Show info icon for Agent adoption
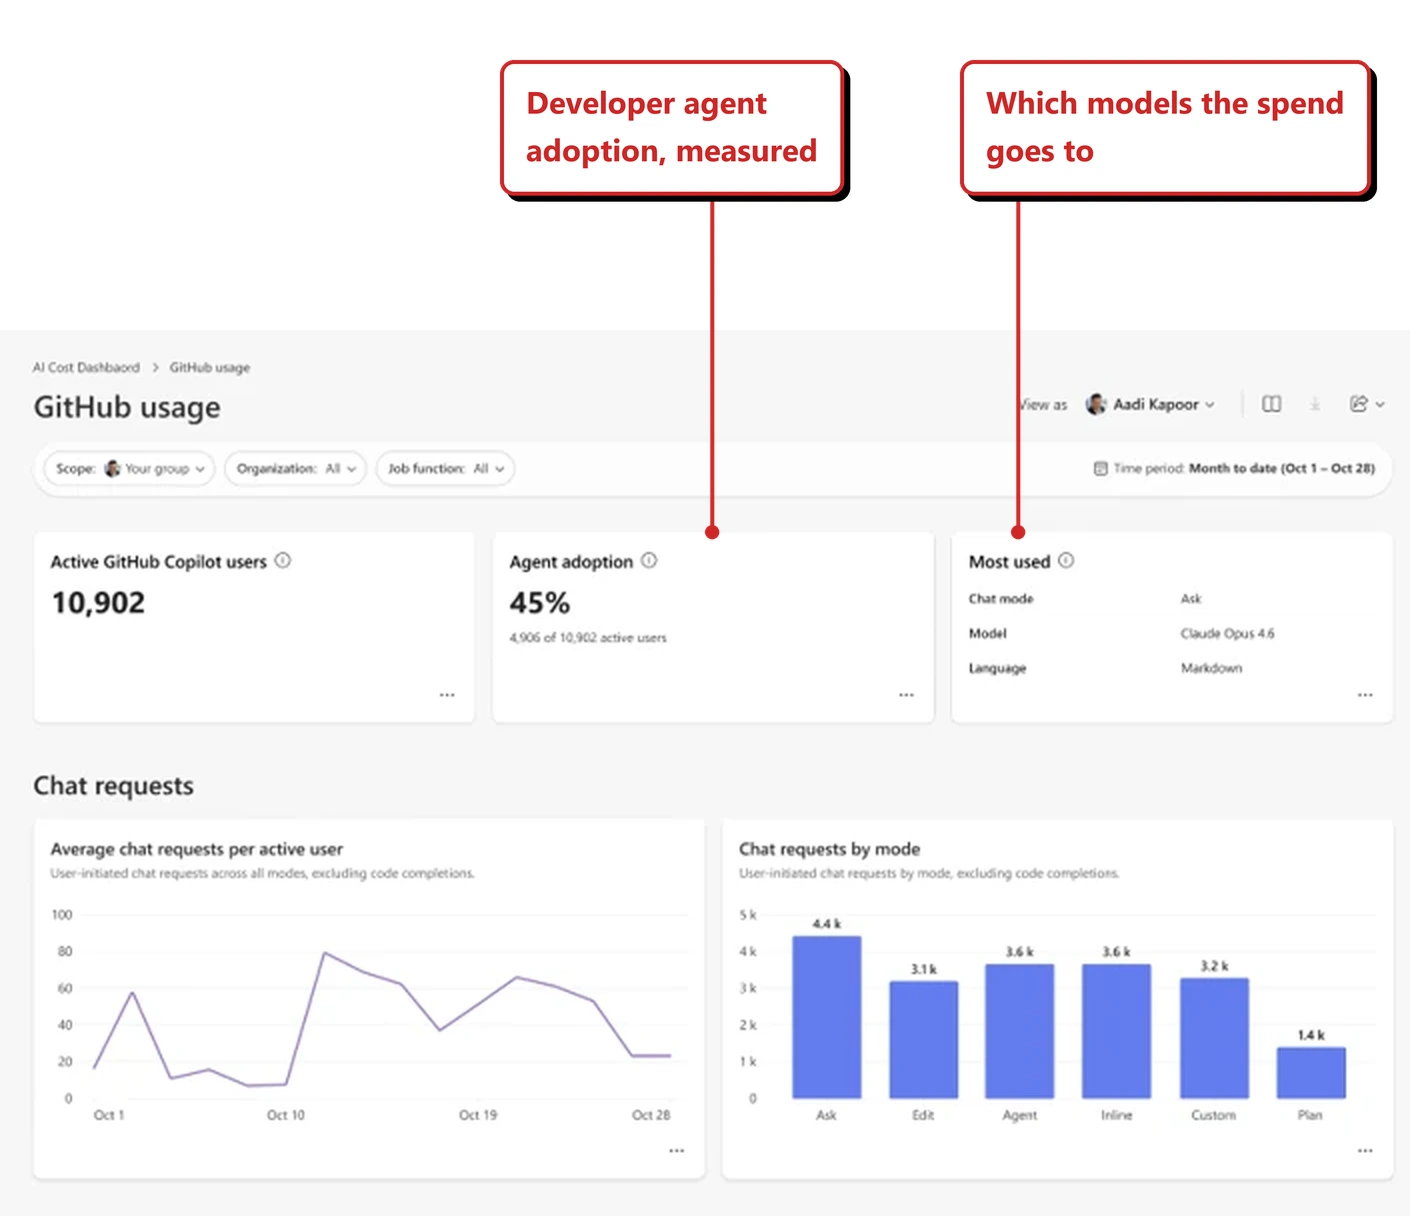This screenshot has height=1216, width=1410. (649, 561)
